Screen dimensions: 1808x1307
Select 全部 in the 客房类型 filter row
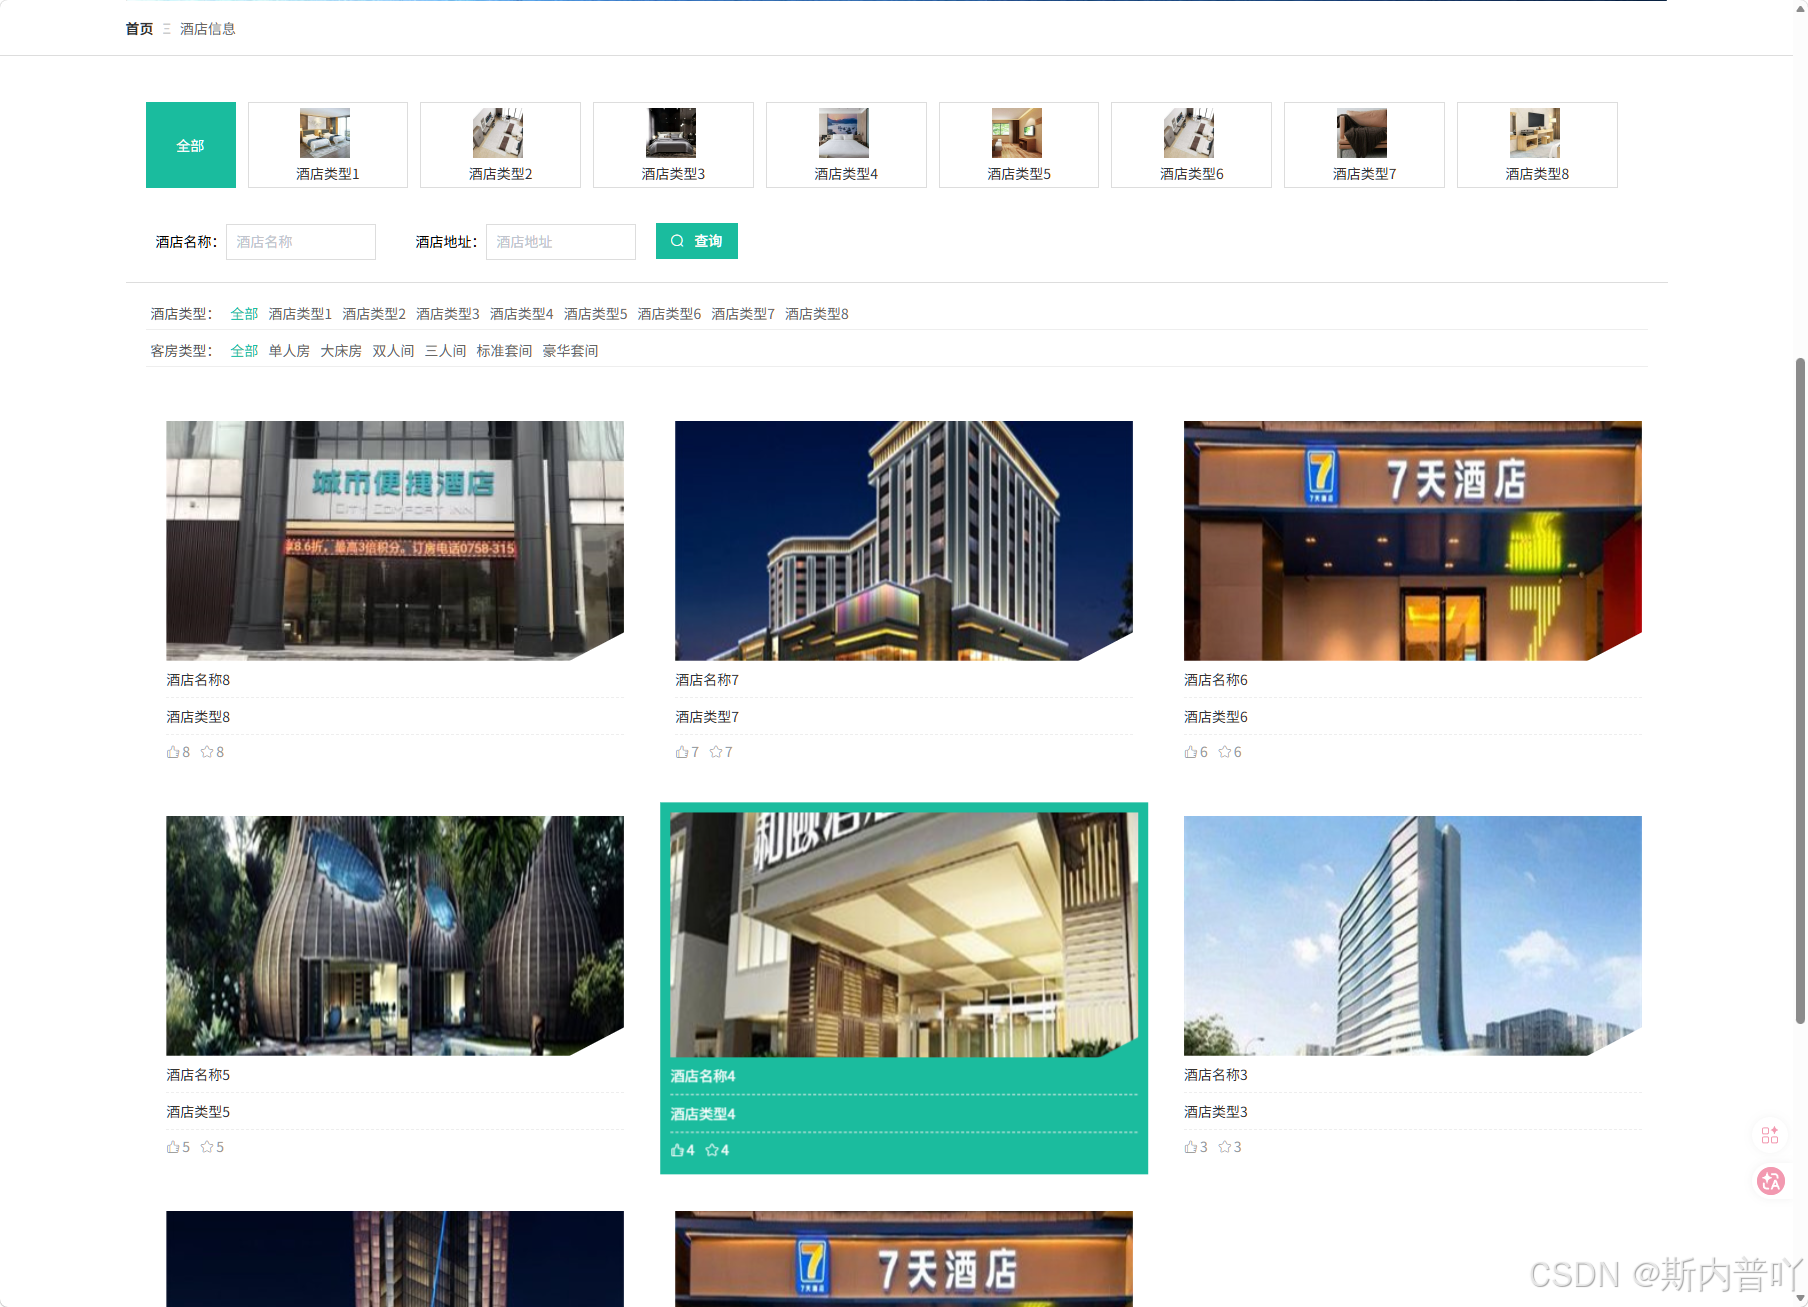[x=244, y=351]
